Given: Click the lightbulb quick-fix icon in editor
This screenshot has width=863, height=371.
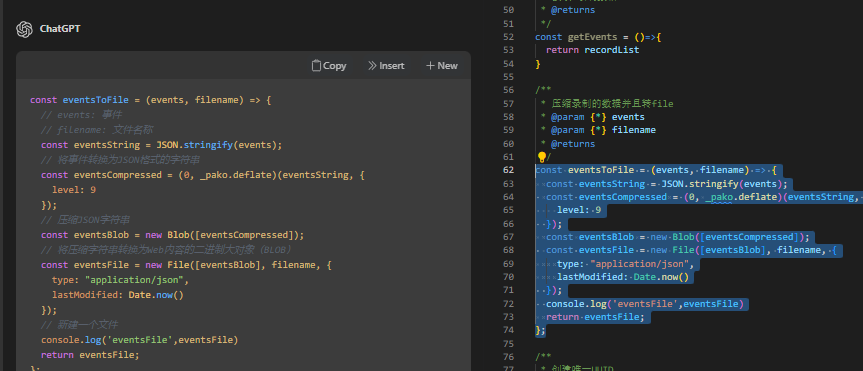Looking at the screenshot, I should pyautogui.click(x=541, y=157).
